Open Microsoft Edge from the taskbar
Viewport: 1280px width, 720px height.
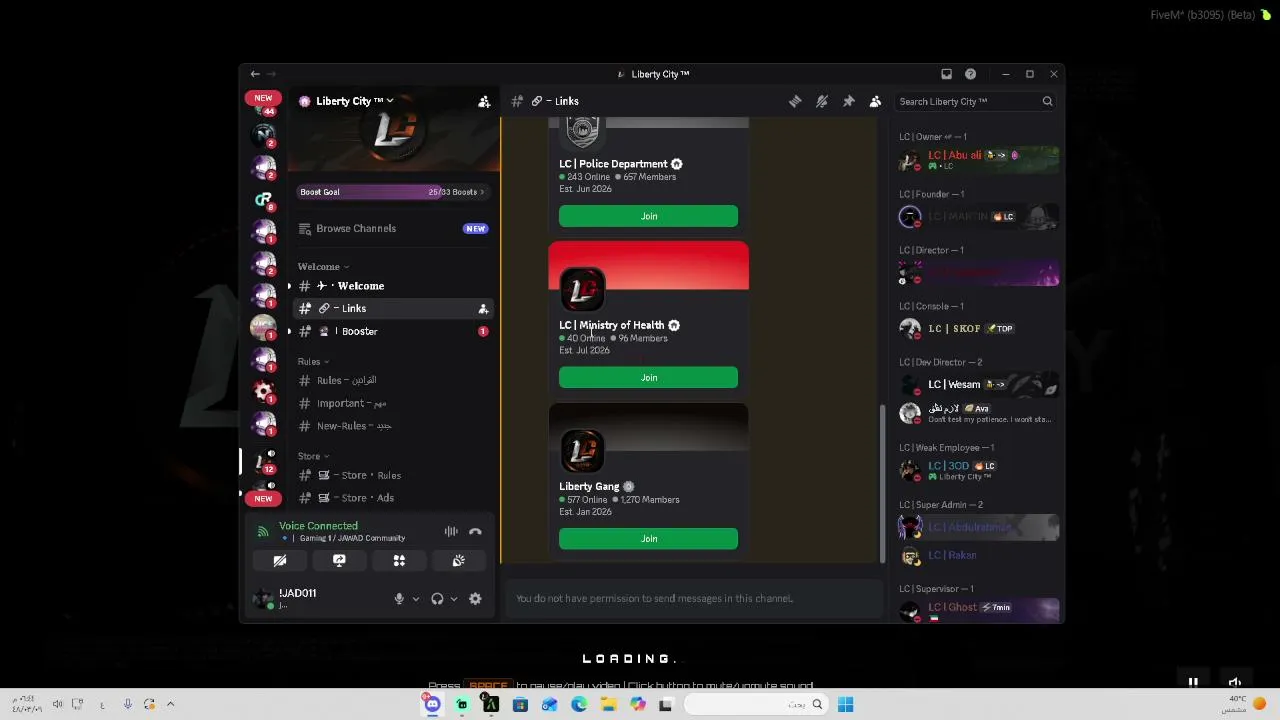[x=578, y=704]
